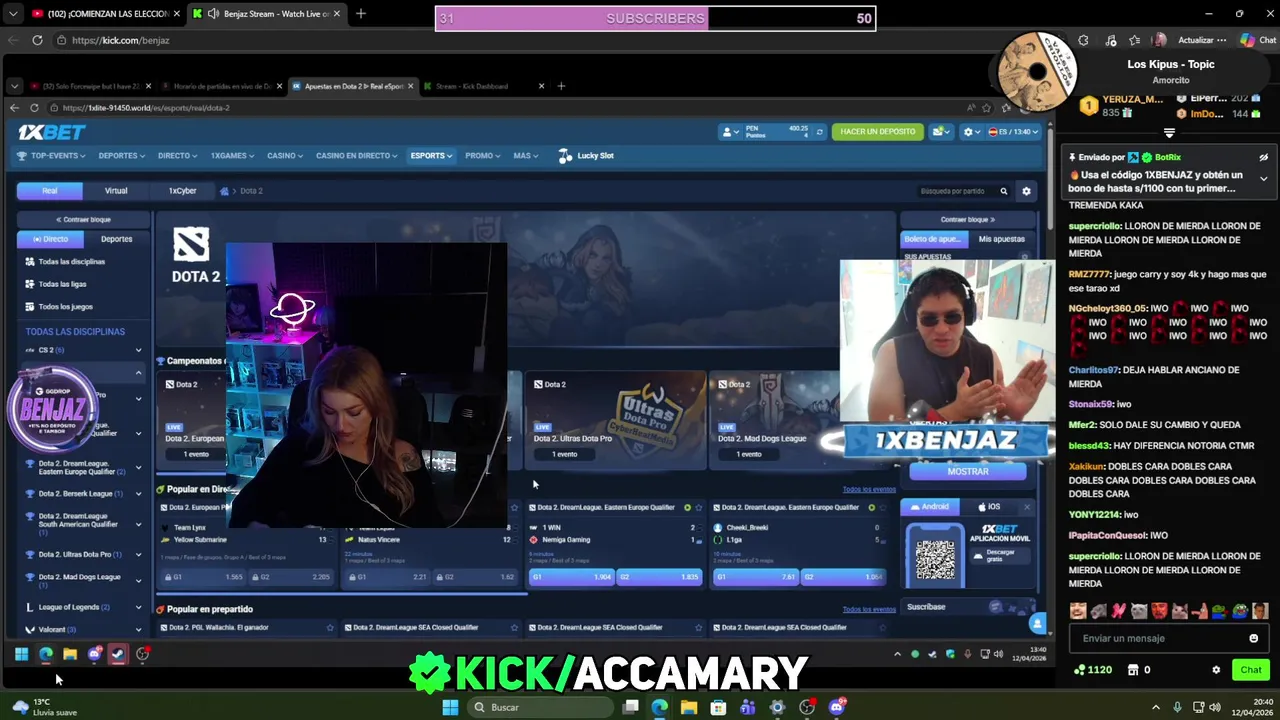
Task: Open the live chat support bubble
Action: 1037,624
